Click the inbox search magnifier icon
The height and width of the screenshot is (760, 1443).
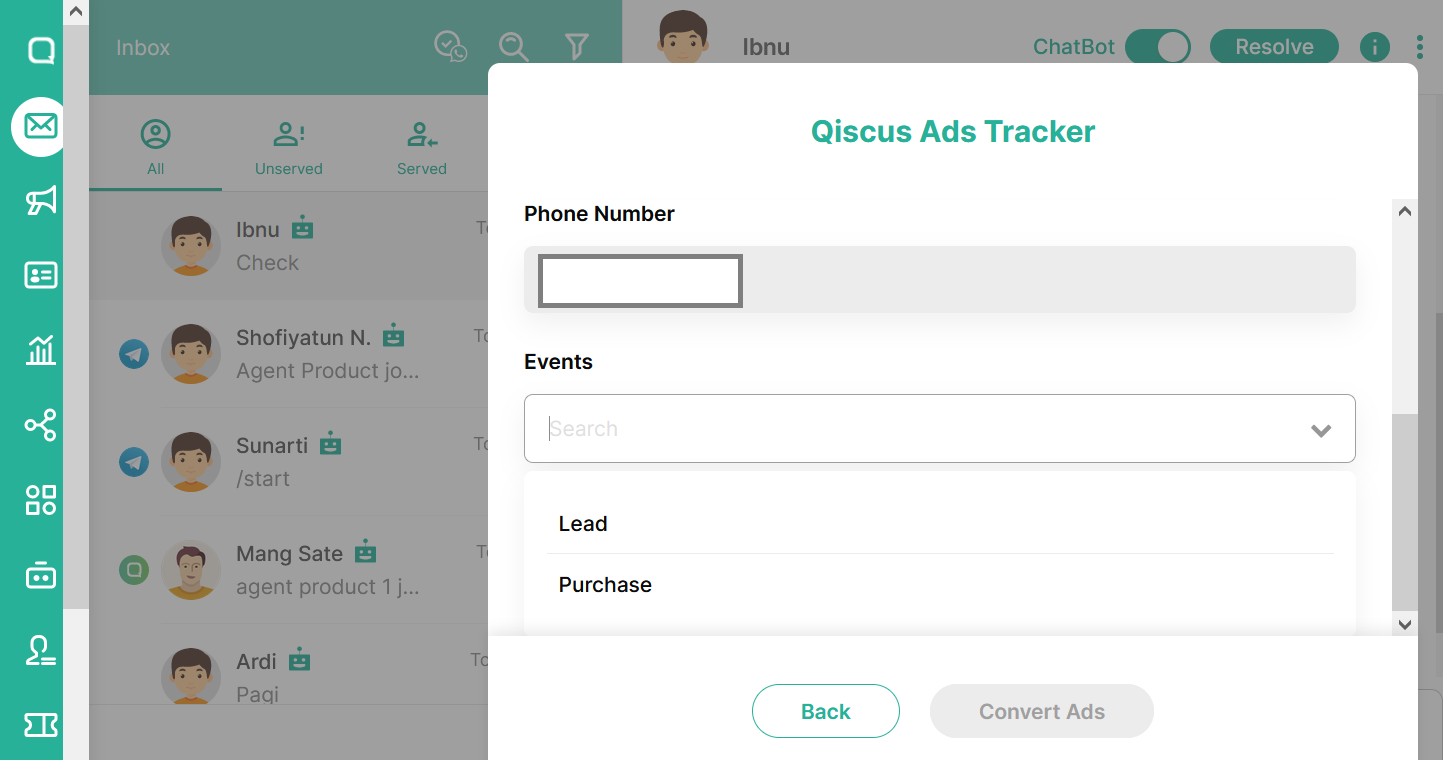point(513,47)
